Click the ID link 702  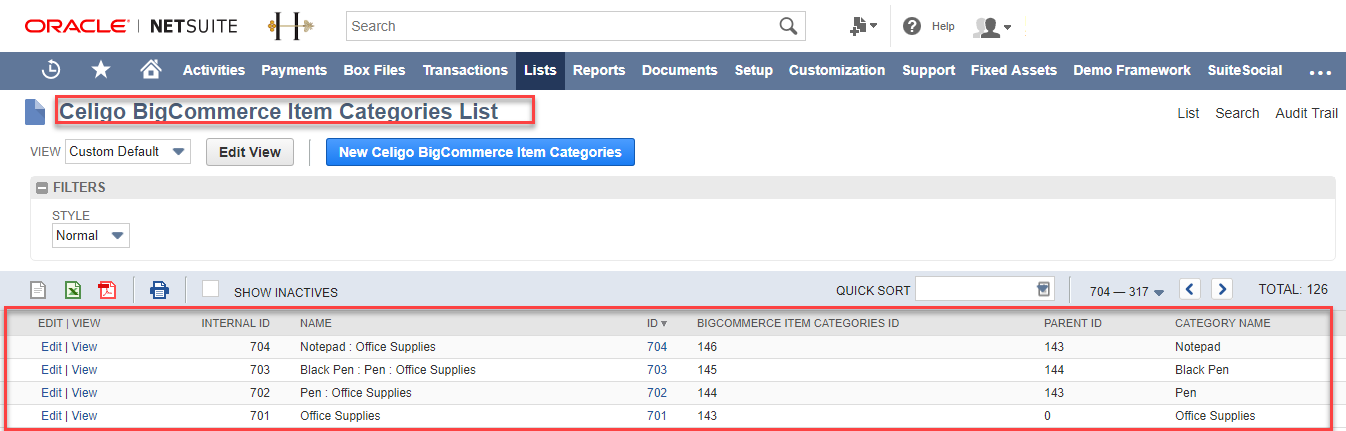[x=657, y=393]
